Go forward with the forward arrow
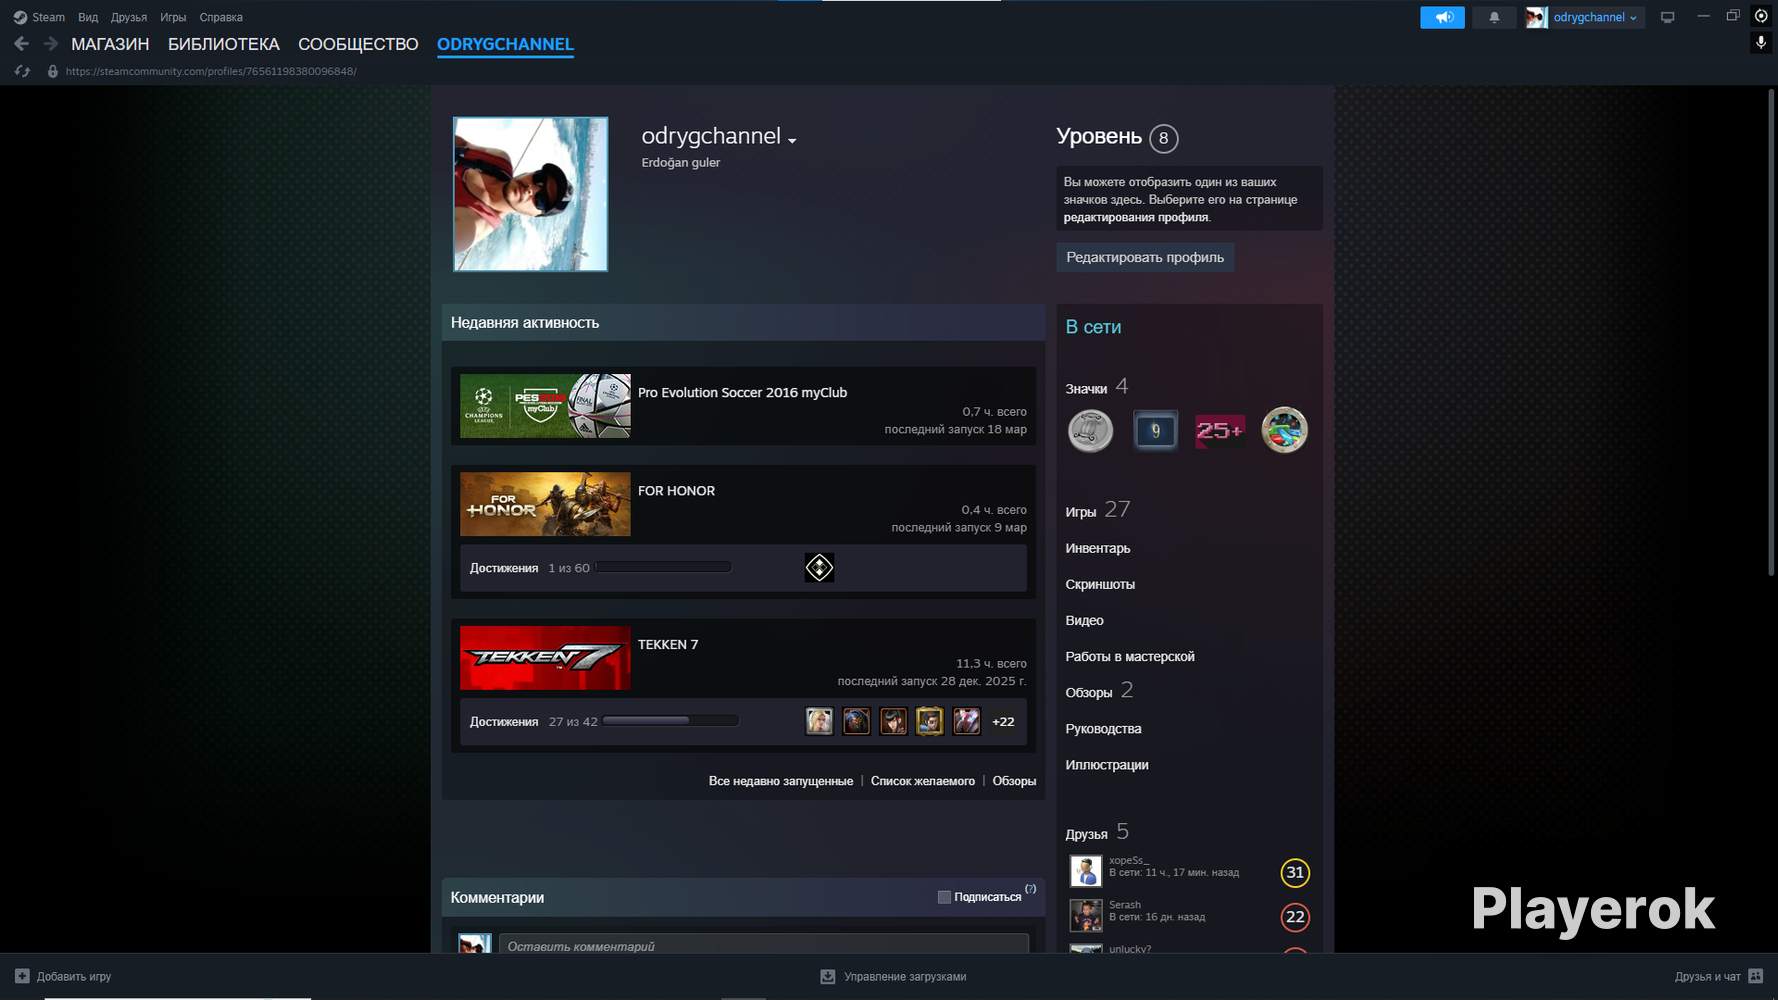Viewport: 1778px width, 1000px height. pos(51,44)
